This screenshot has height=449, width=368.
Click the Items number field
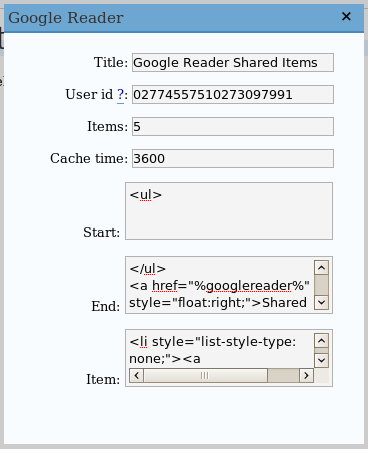coord(233,126)
